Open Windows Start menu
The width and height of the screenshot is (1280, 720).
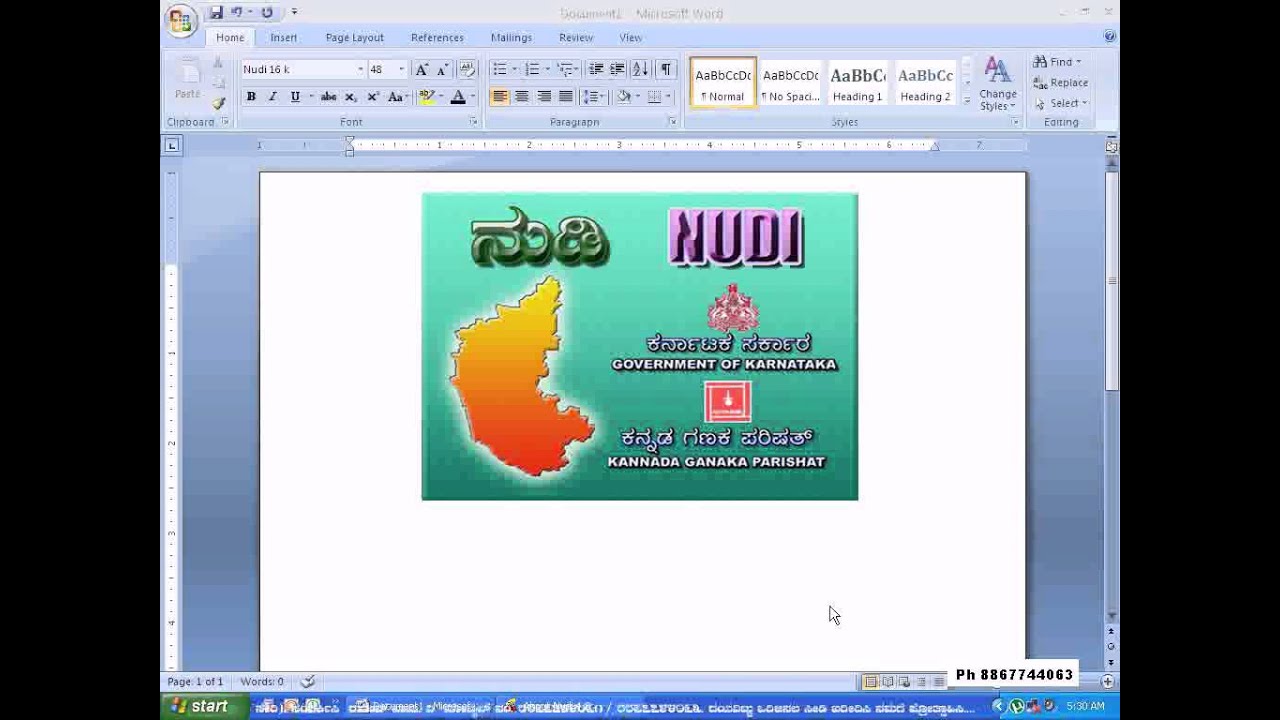[200, 707]
